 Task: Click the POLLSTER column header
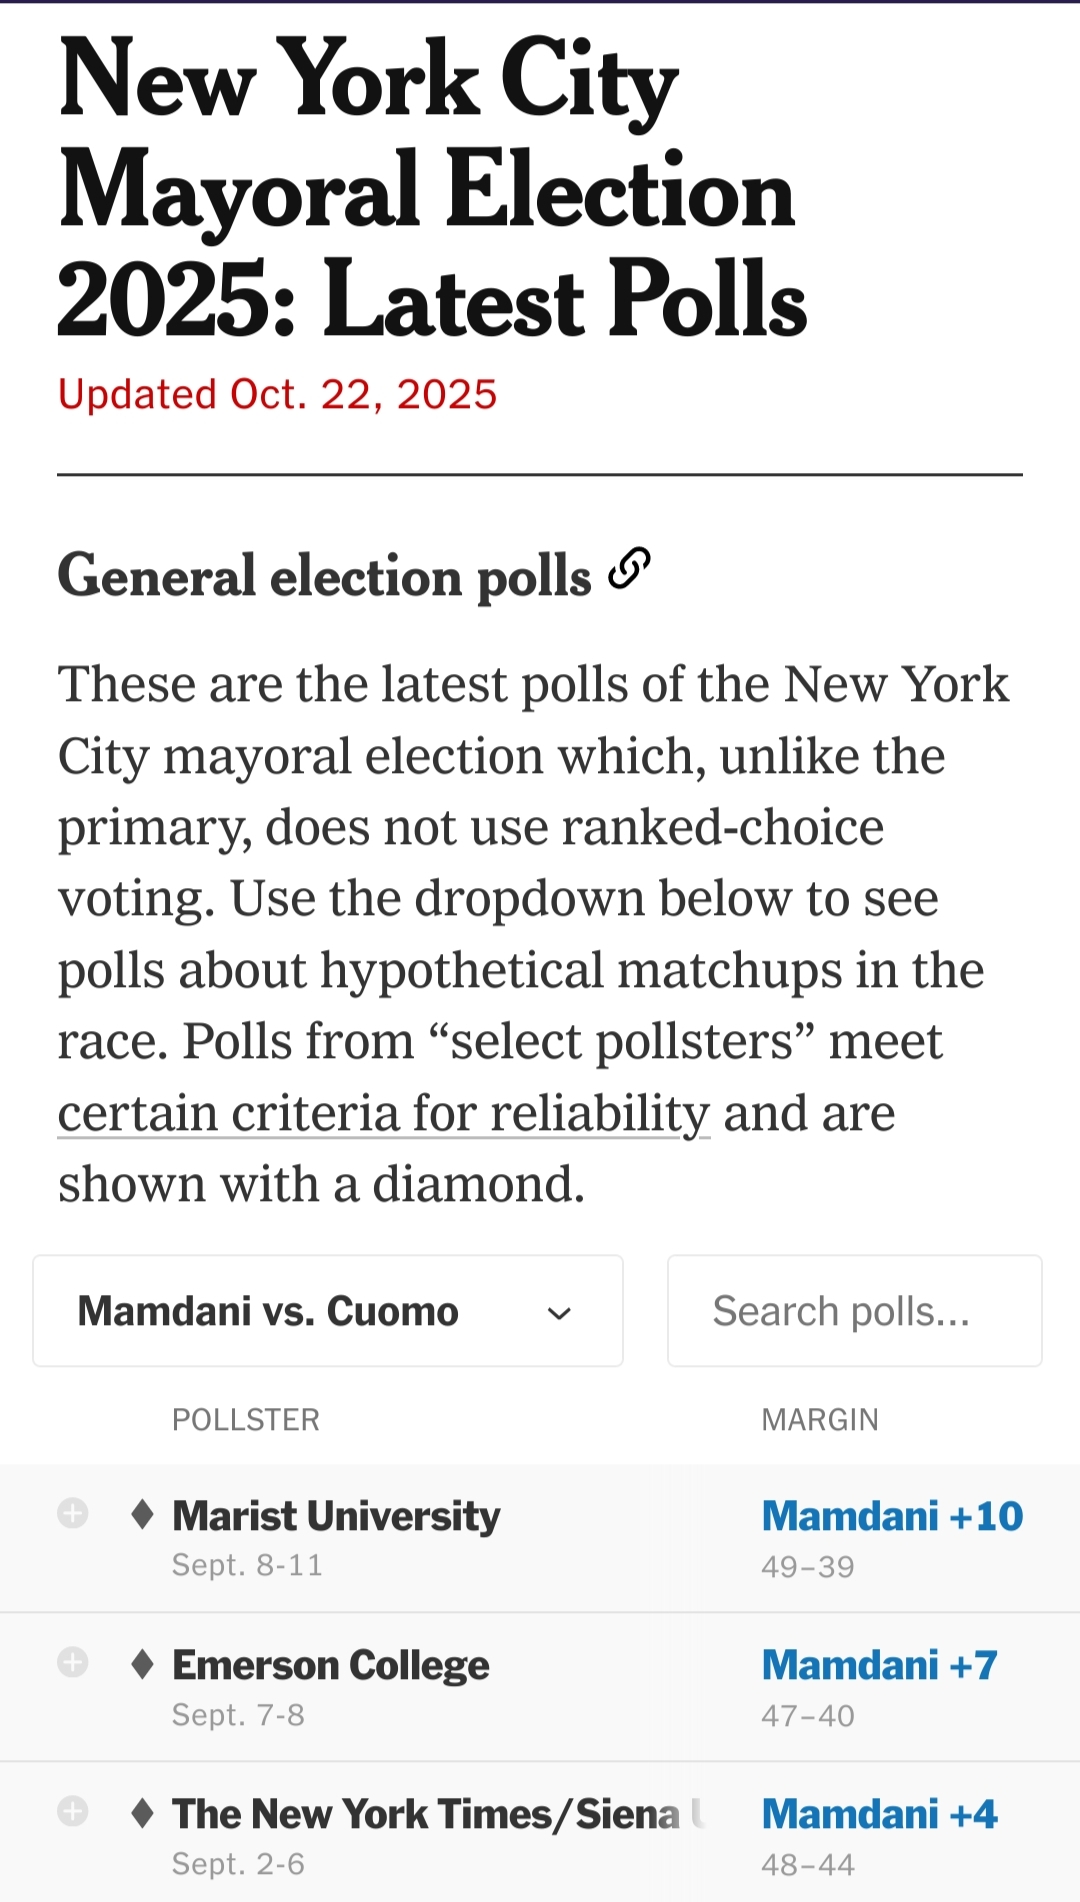pyautogui.click(x=246, y=1420)
